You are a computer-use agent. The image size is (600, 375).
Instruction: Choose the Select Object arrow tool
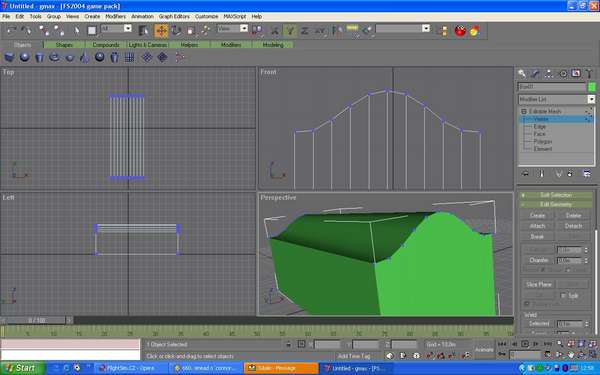77,30
